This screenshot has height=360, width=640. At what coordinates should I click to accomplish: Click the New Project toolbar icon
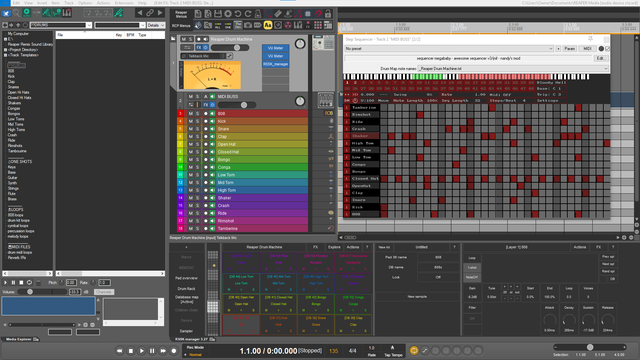coord(198,14)
